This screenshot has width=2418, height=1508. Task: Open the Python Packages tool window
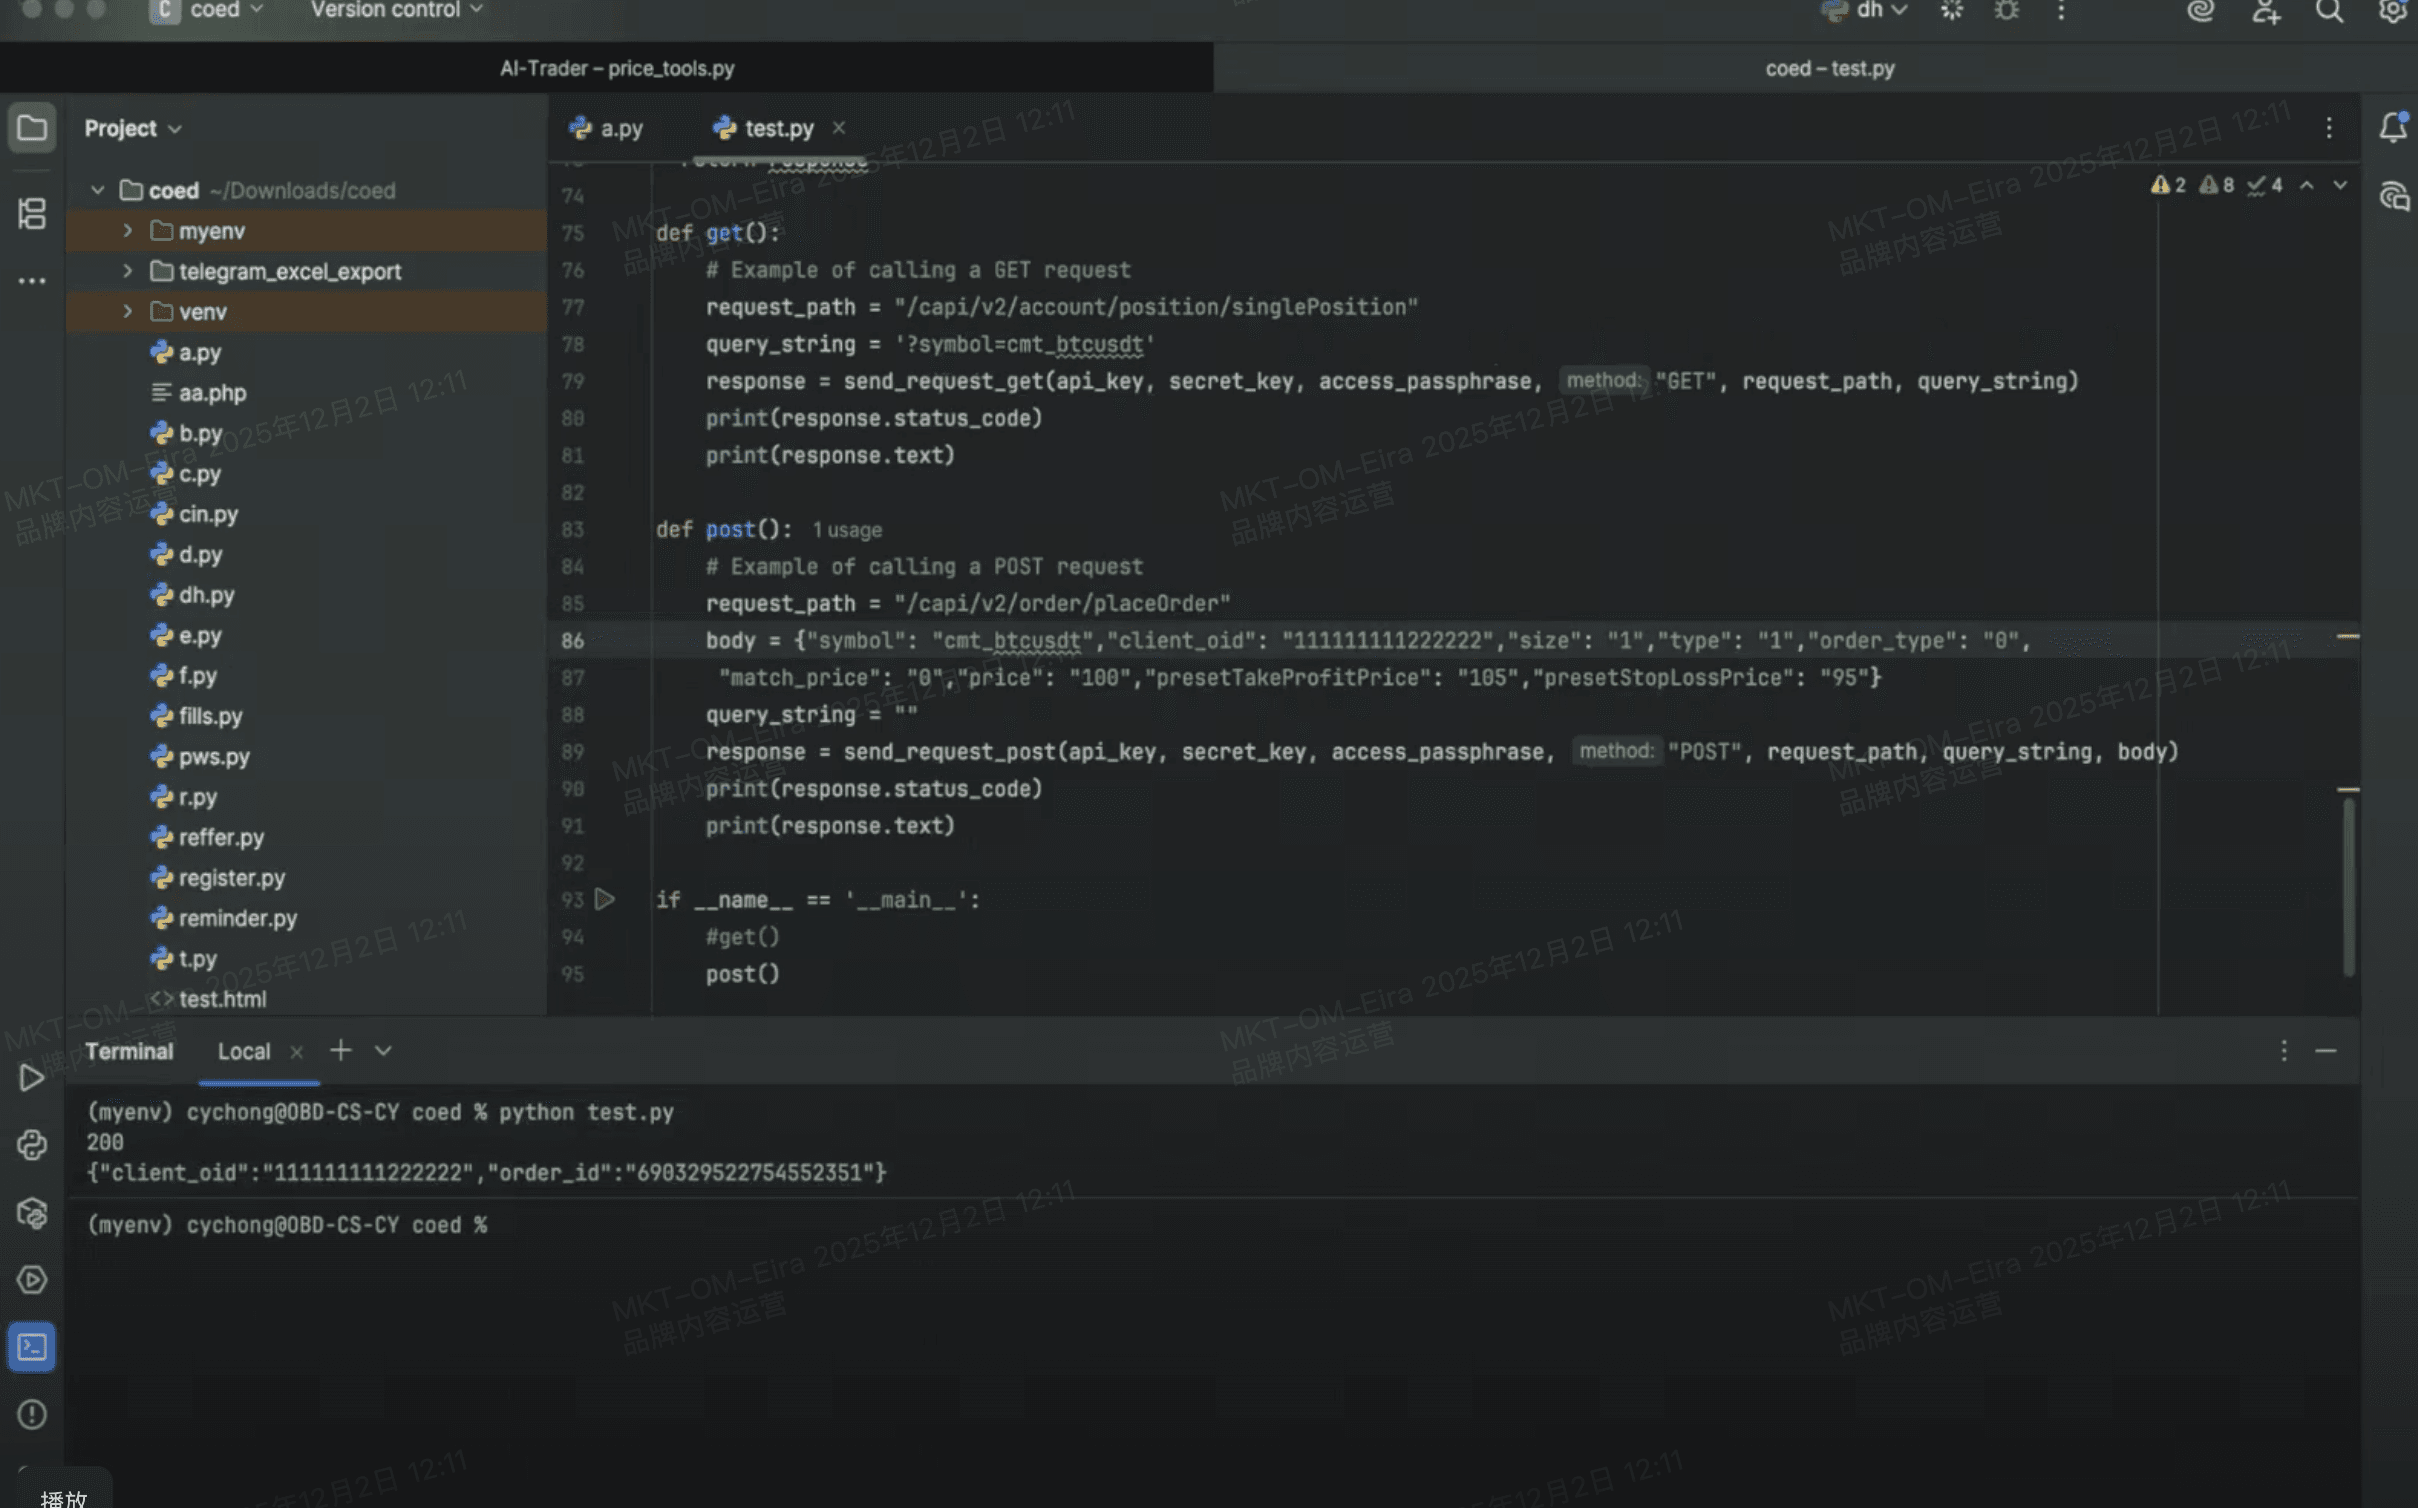(x=32, y=1213)
